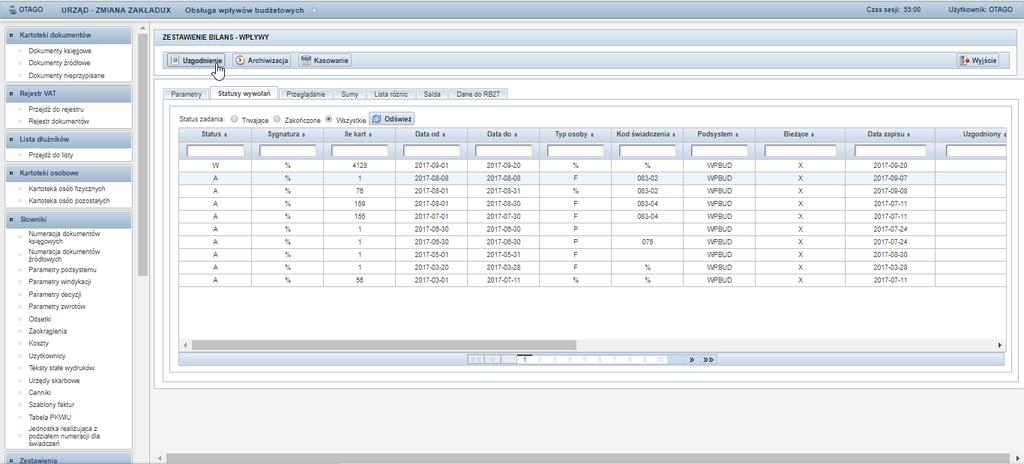This screenshot has height=464, width=1024.
Task: Open the Urzędy skarbowe link
Action: pyautogui.click(x=54, y=380)
